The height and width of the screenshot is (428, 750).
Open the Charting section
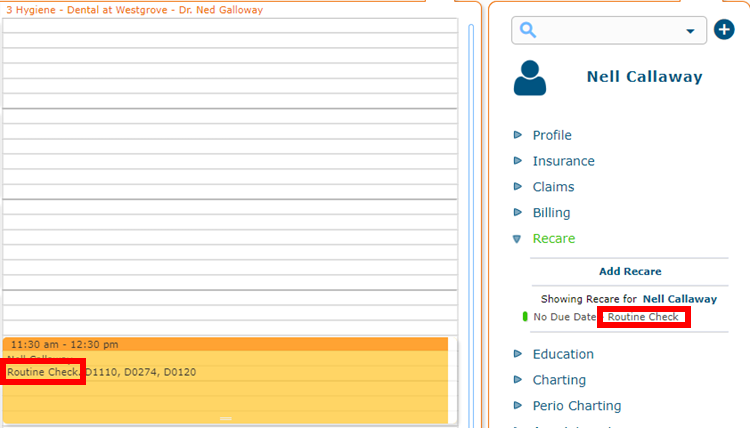click(559, 380)
